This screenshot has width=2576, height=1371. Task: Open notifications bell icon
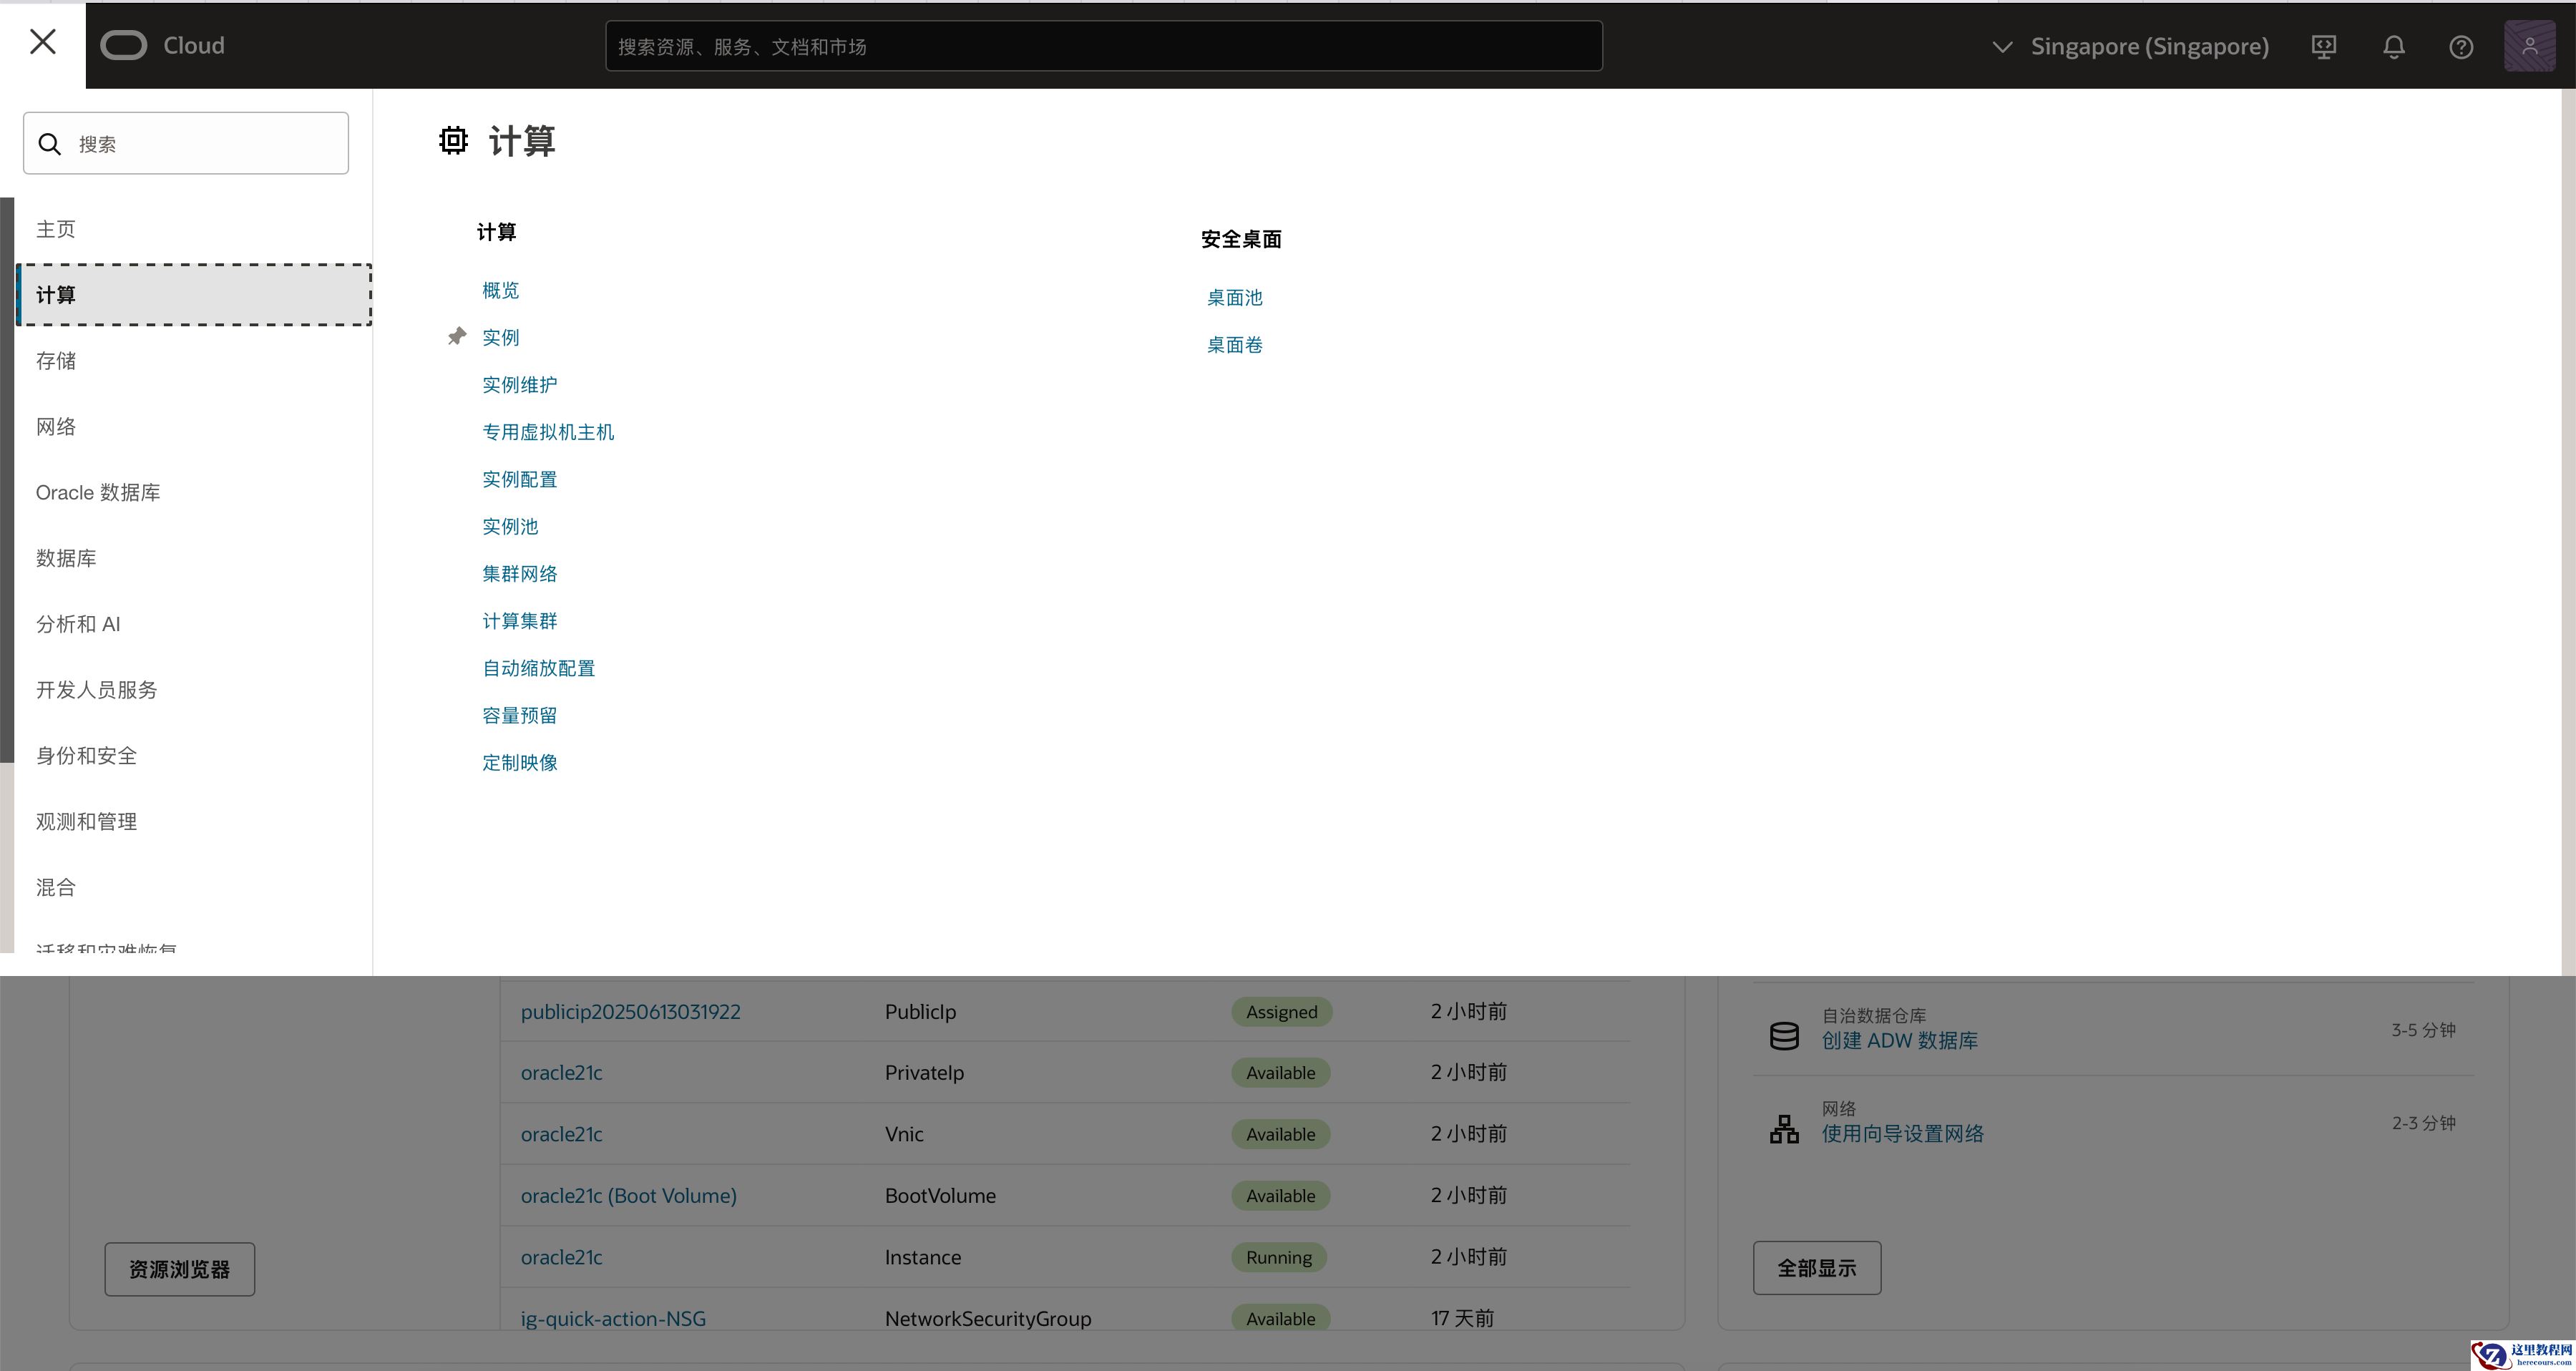[2393, 47]
